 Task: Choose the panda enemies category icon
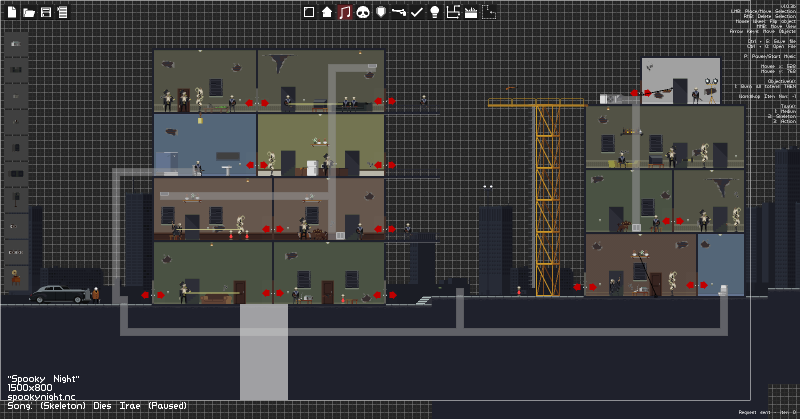point(363,12)
